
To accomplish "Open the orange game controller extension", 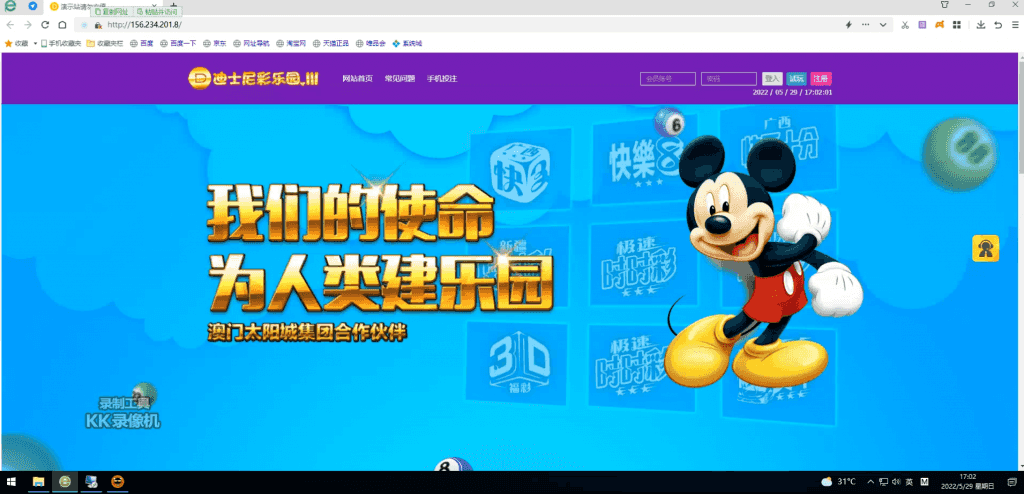I will click(x=939, y=25).
